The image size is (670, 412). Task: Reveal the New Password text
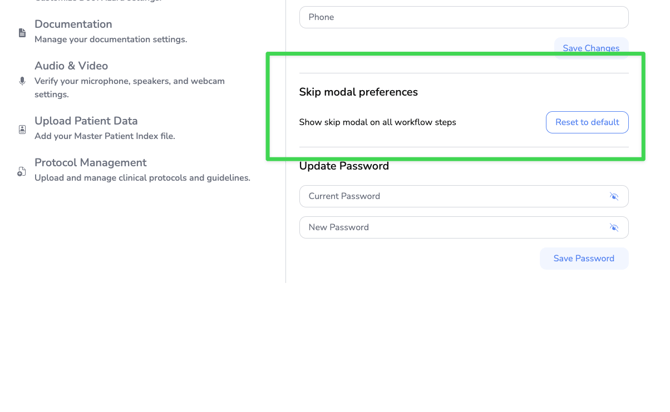point(614,228)
